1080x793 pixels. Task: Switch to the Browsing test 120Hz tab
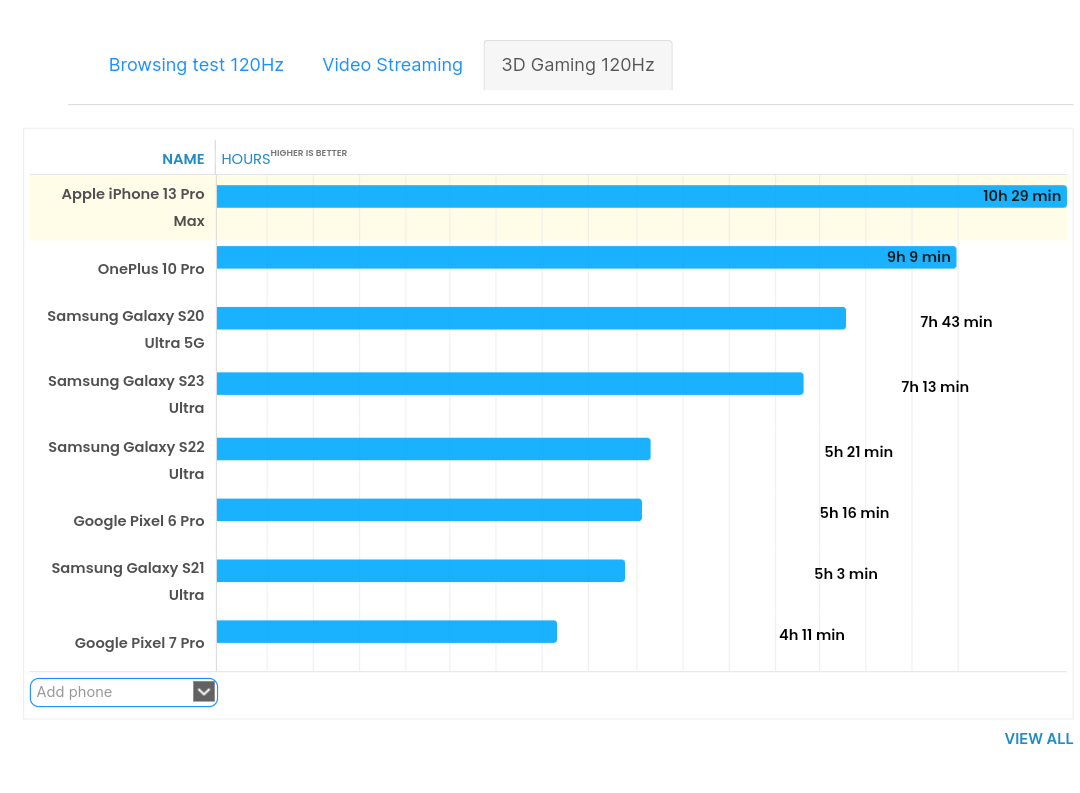[x=196, y=65]
